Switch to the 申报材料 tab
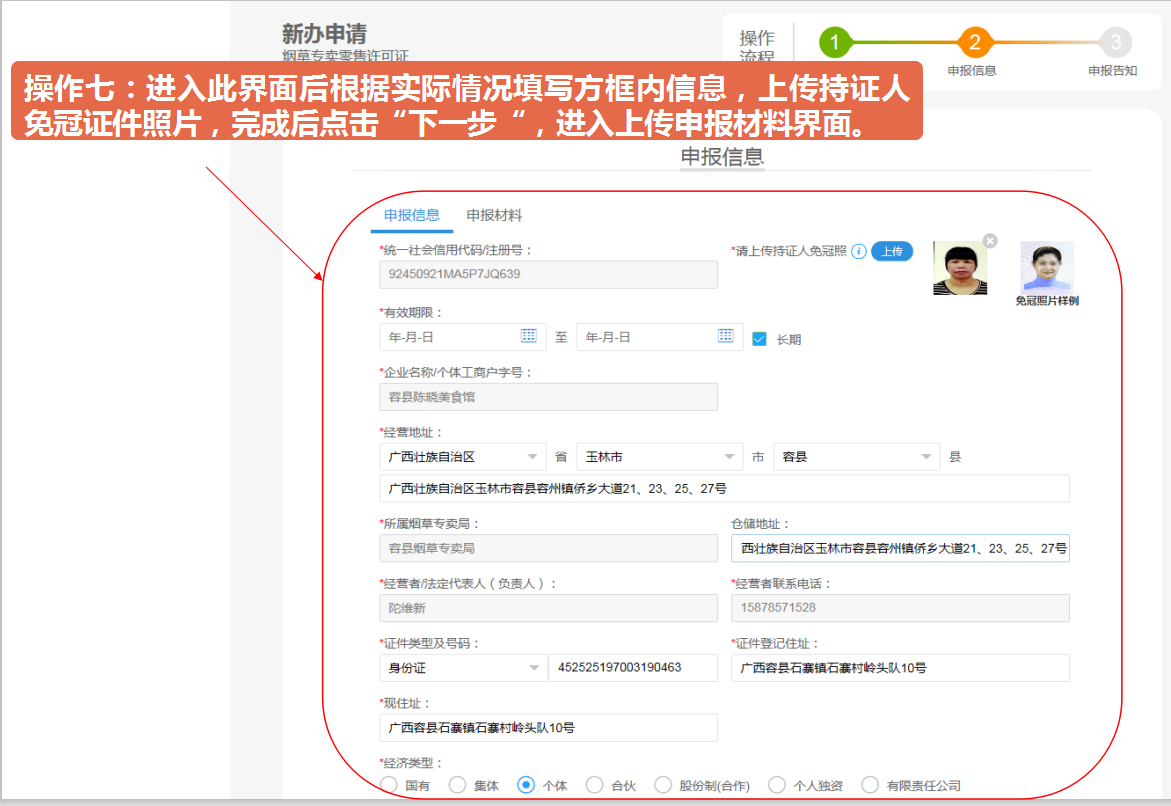This screenshot has height=806, width=1171. coord(494,216)
